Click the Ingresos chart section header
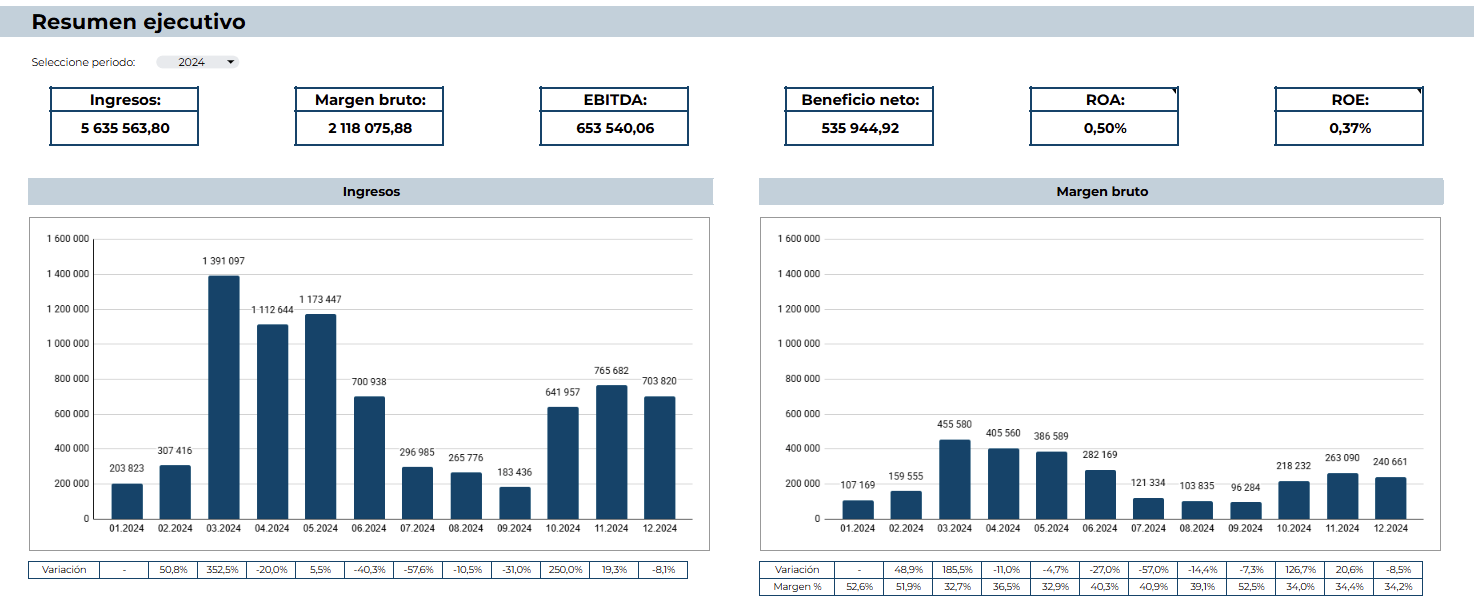This screenshot has height=611, width=1474. click(371, 192)
